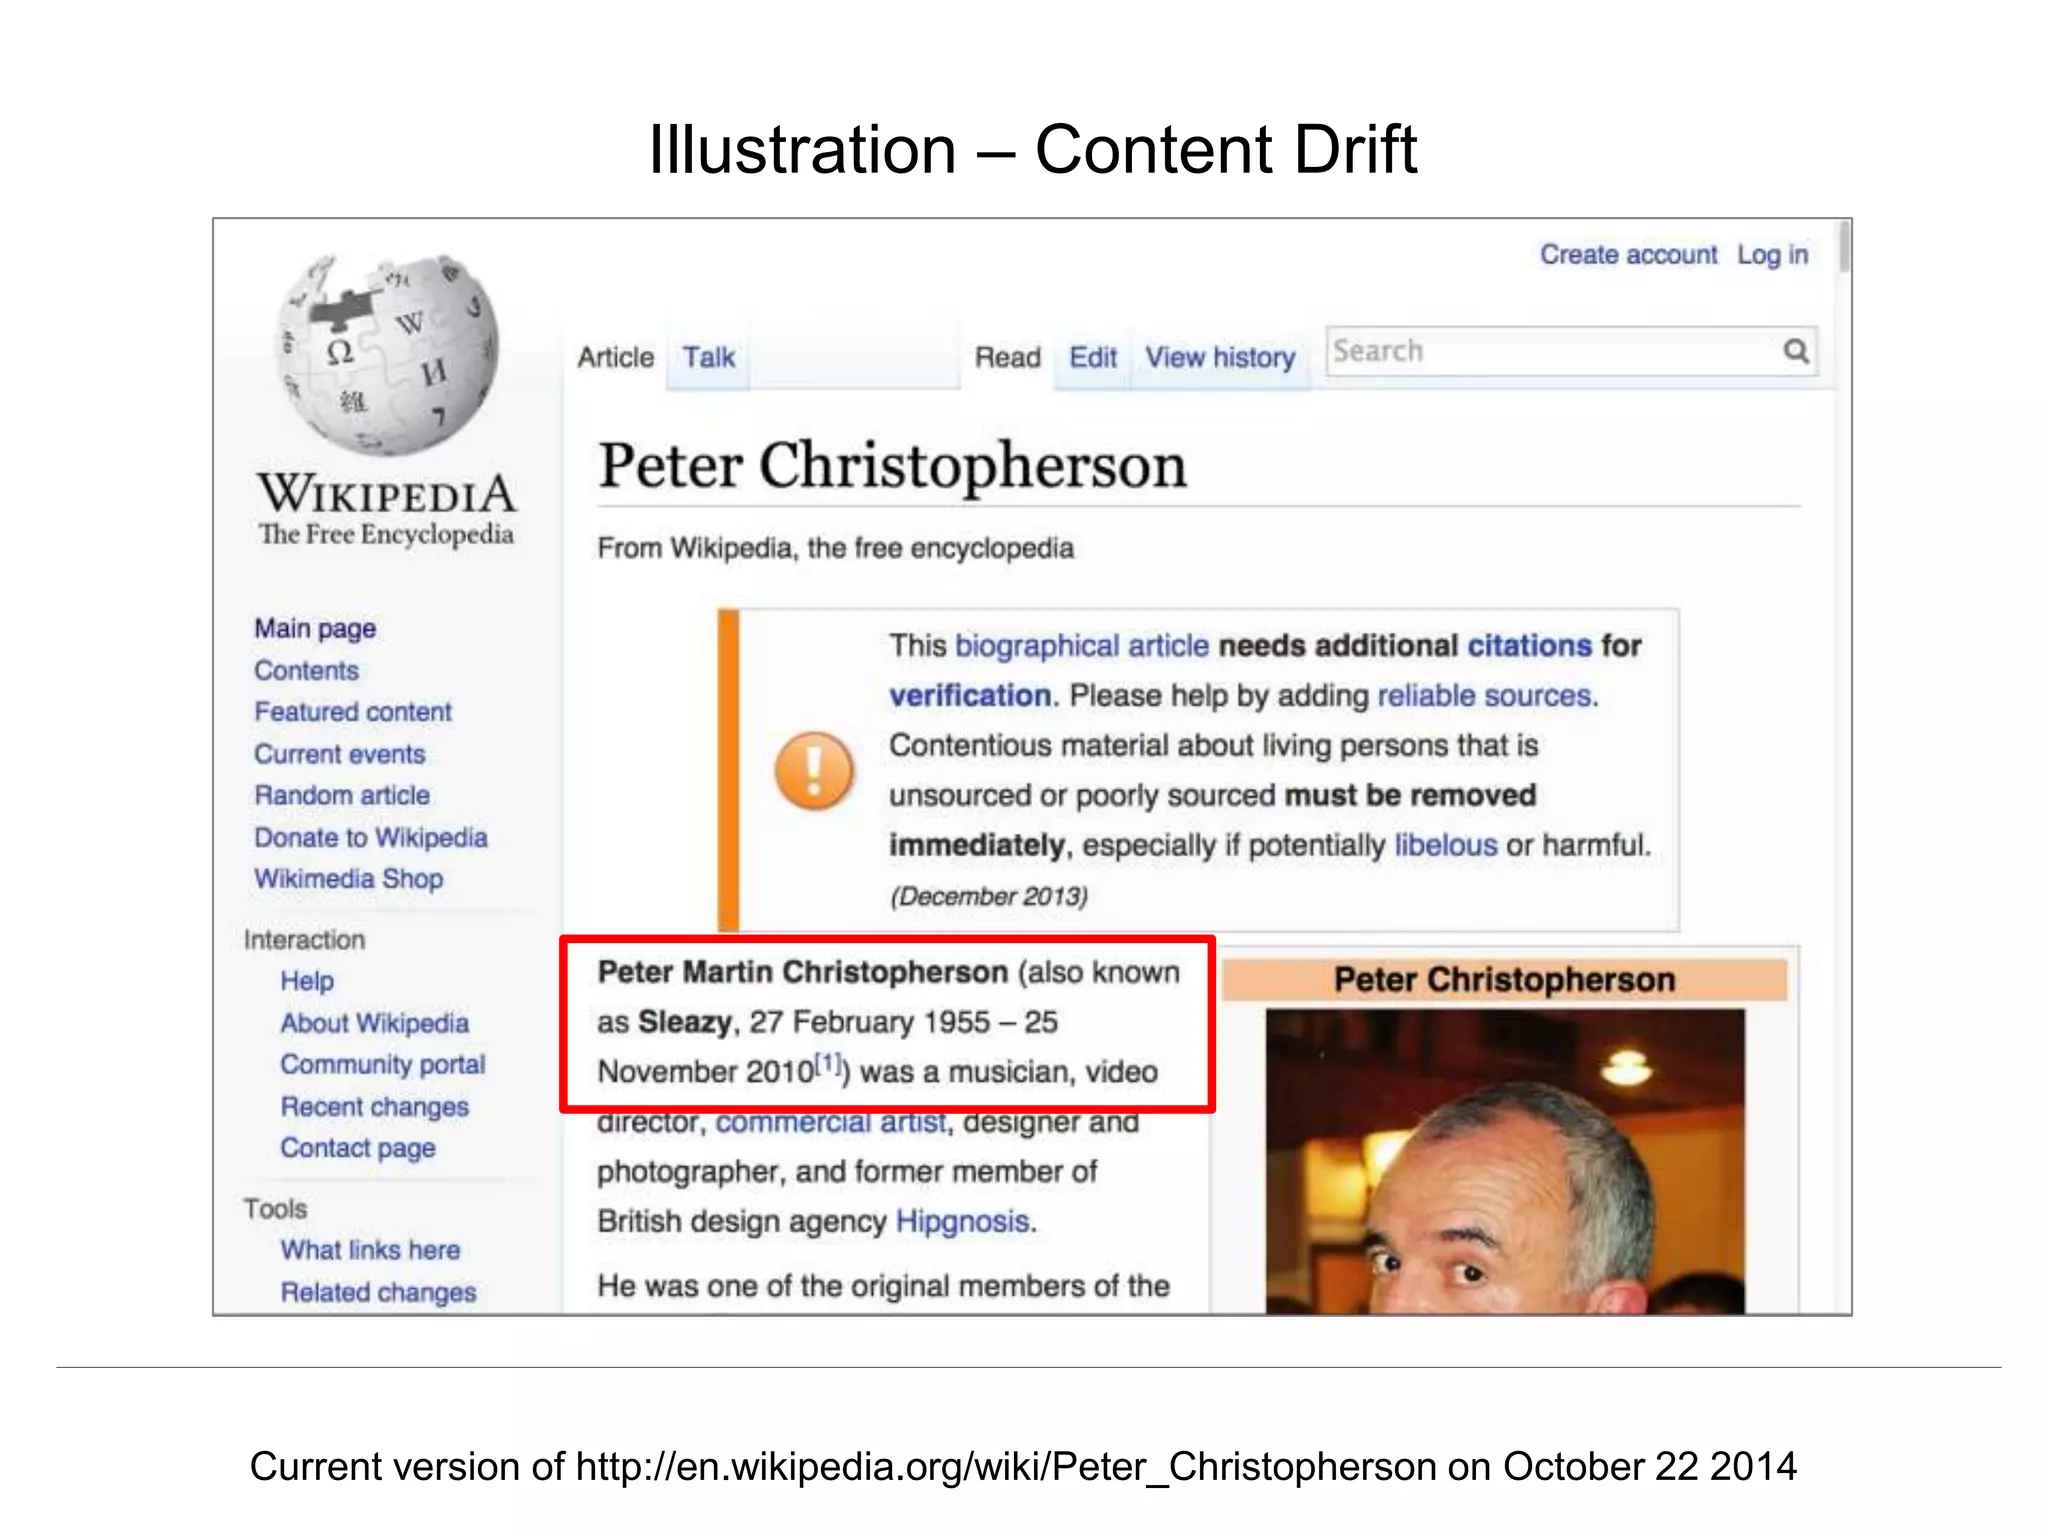This screenshot has height=1536, width=2048.
Task: Open About Wikipedia link
Action: click(375, 1023)
